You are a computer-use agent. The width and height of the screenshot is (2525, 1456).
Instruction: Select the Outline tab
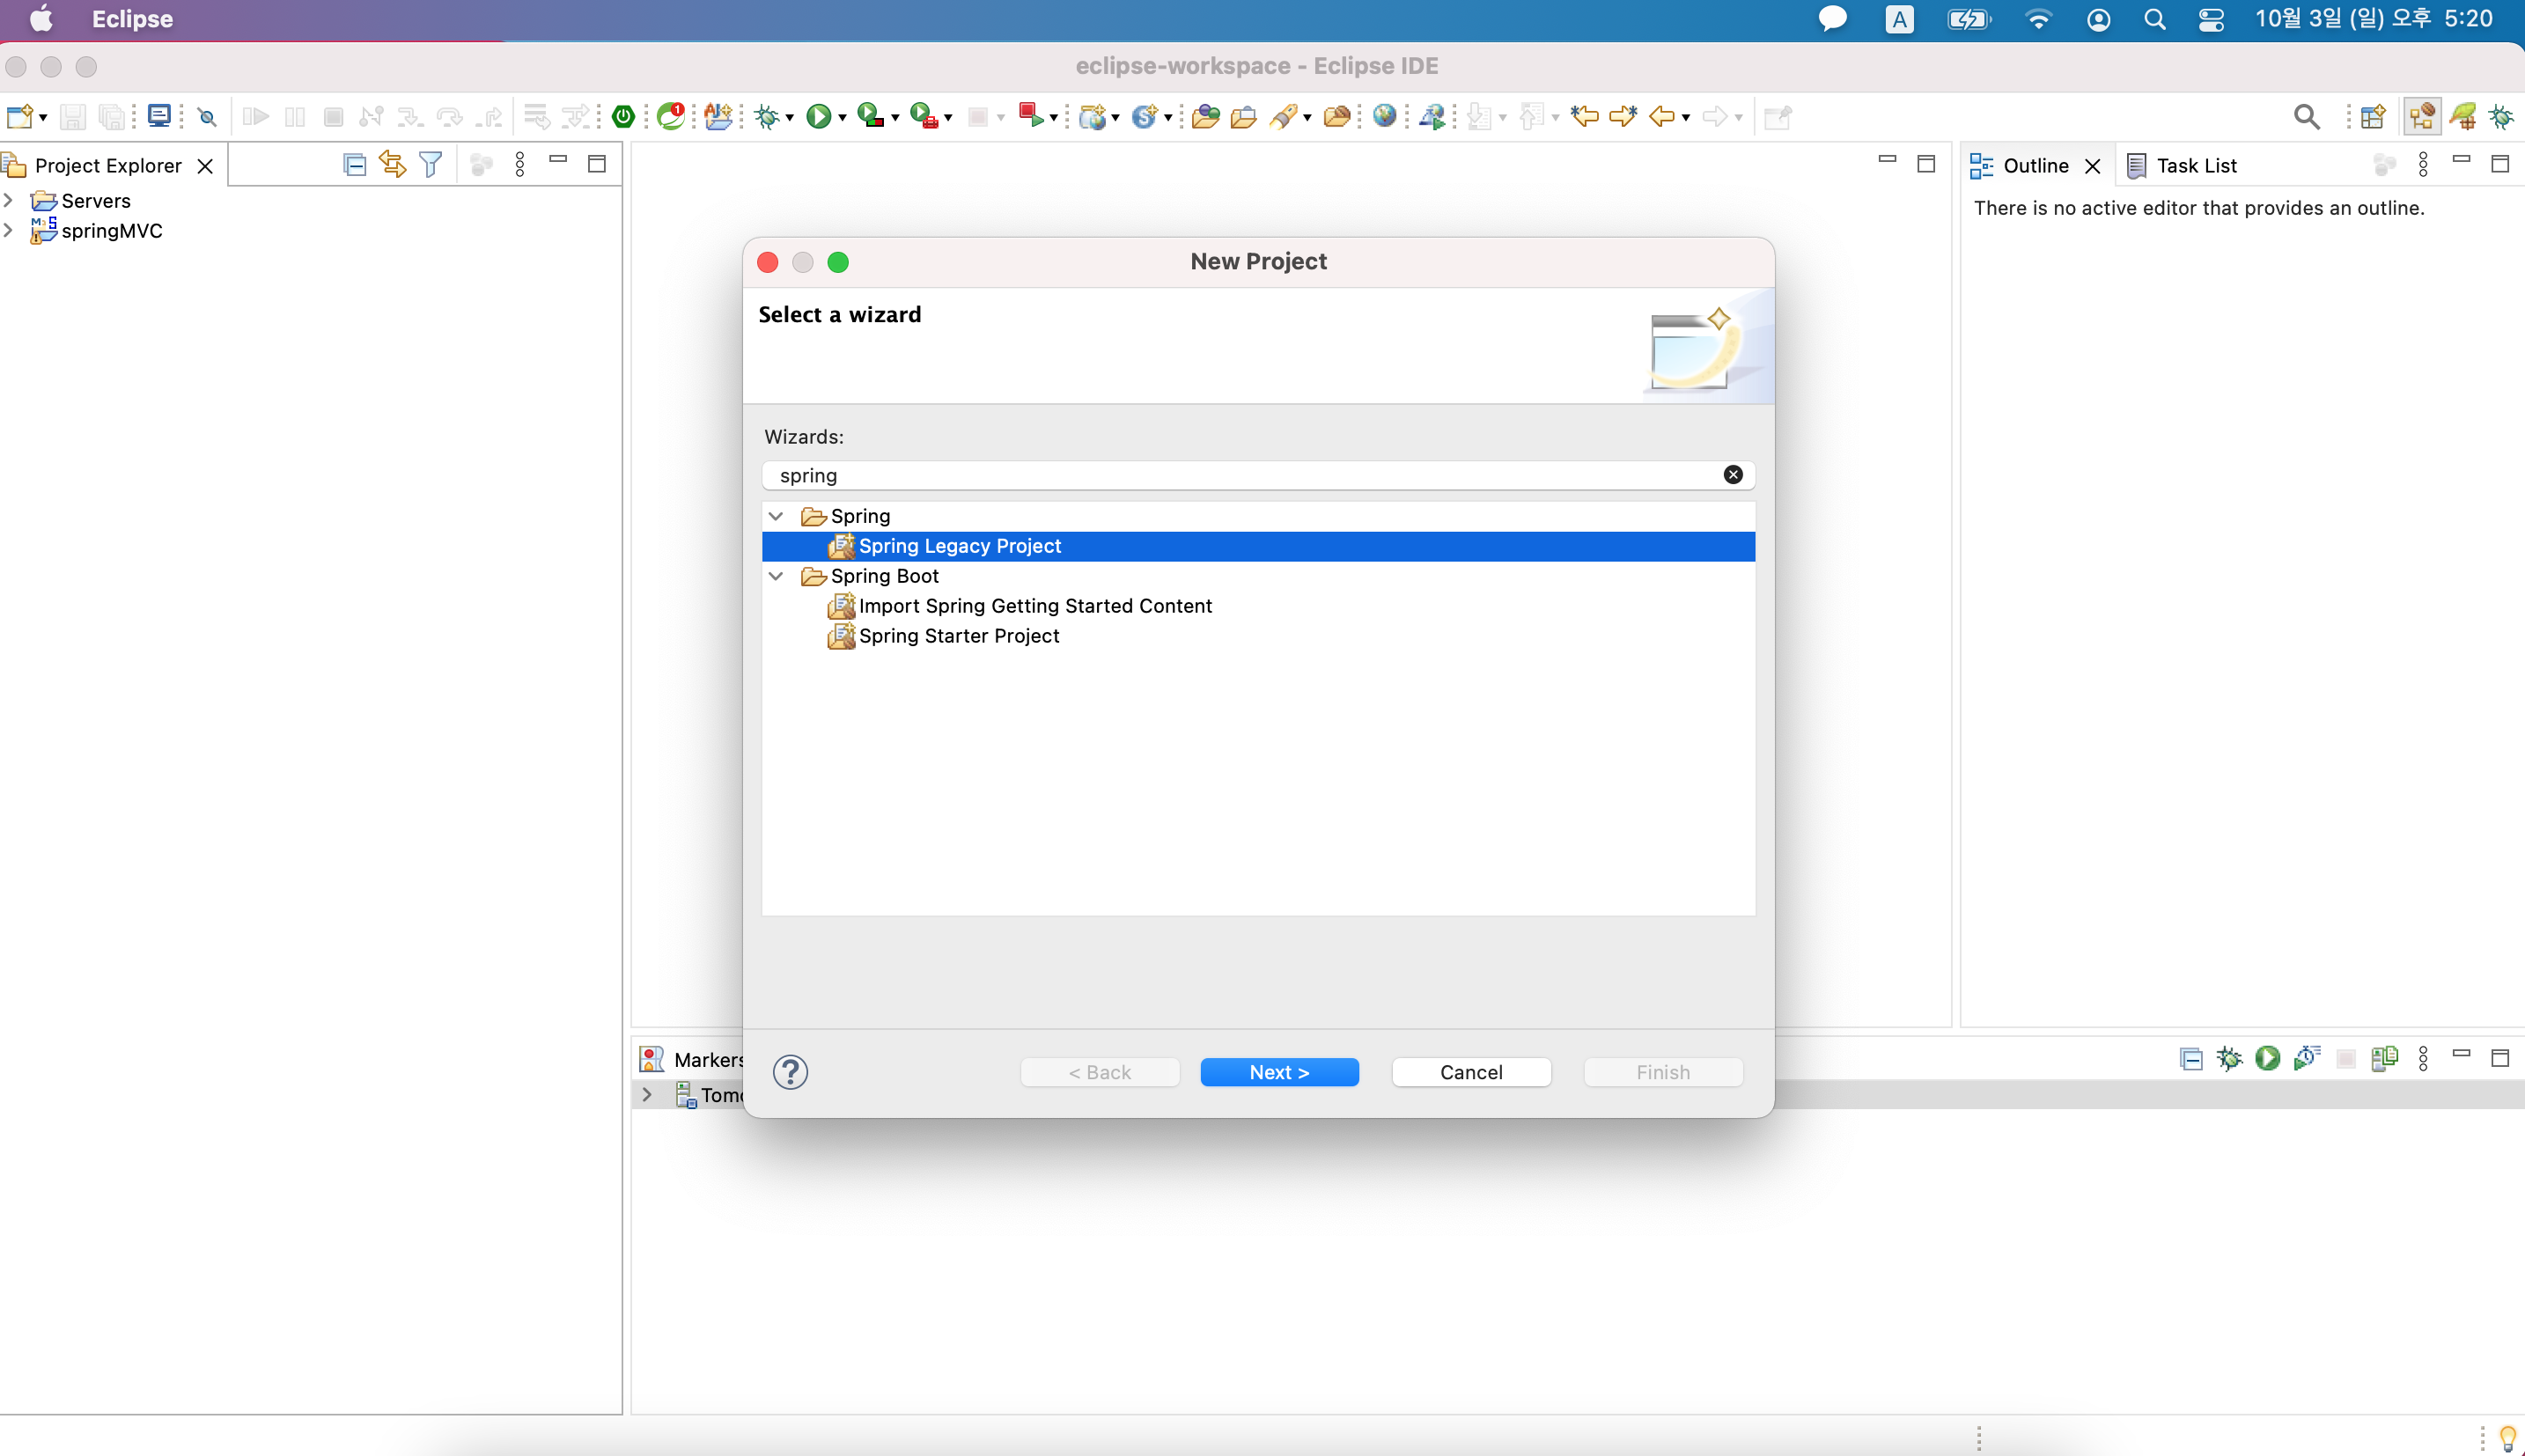tap(2034, 166)
